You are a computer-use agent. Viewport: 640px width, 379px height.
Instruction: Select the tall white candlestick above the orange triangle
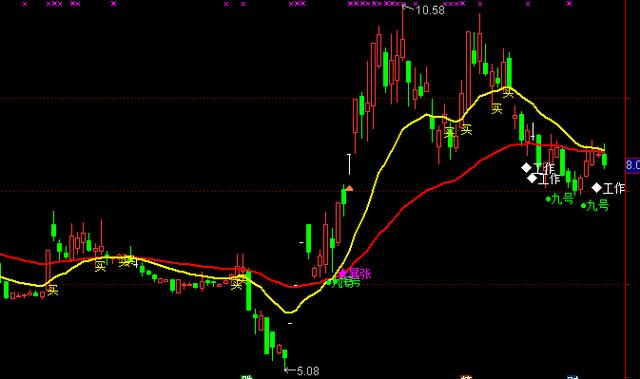click(349, 164)
